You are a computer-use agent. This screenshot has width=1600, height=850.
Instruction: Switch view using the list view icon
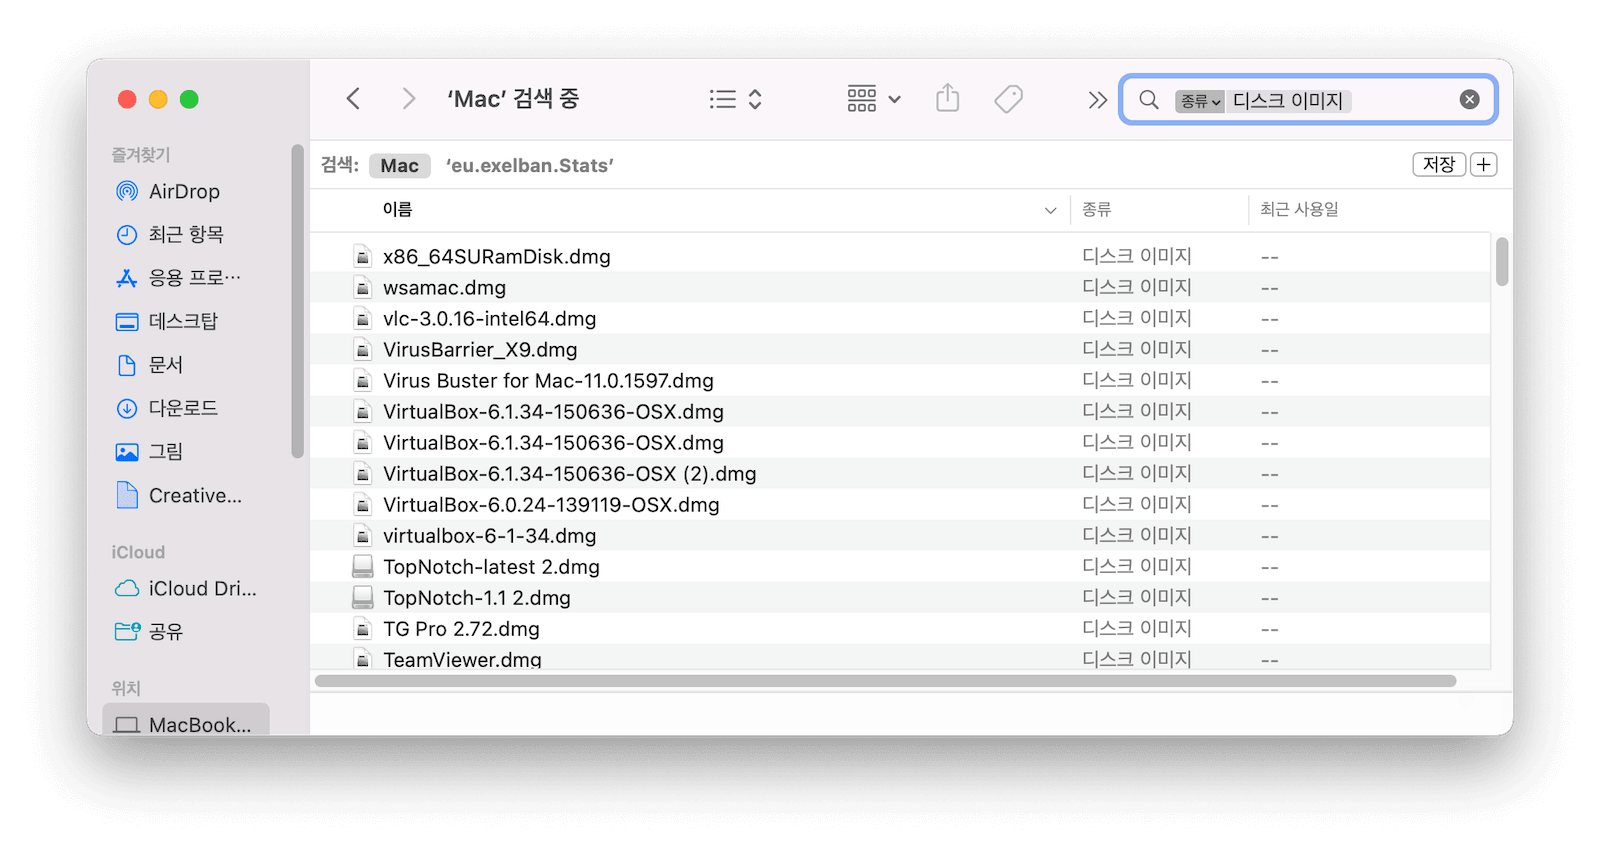point(723,99)
